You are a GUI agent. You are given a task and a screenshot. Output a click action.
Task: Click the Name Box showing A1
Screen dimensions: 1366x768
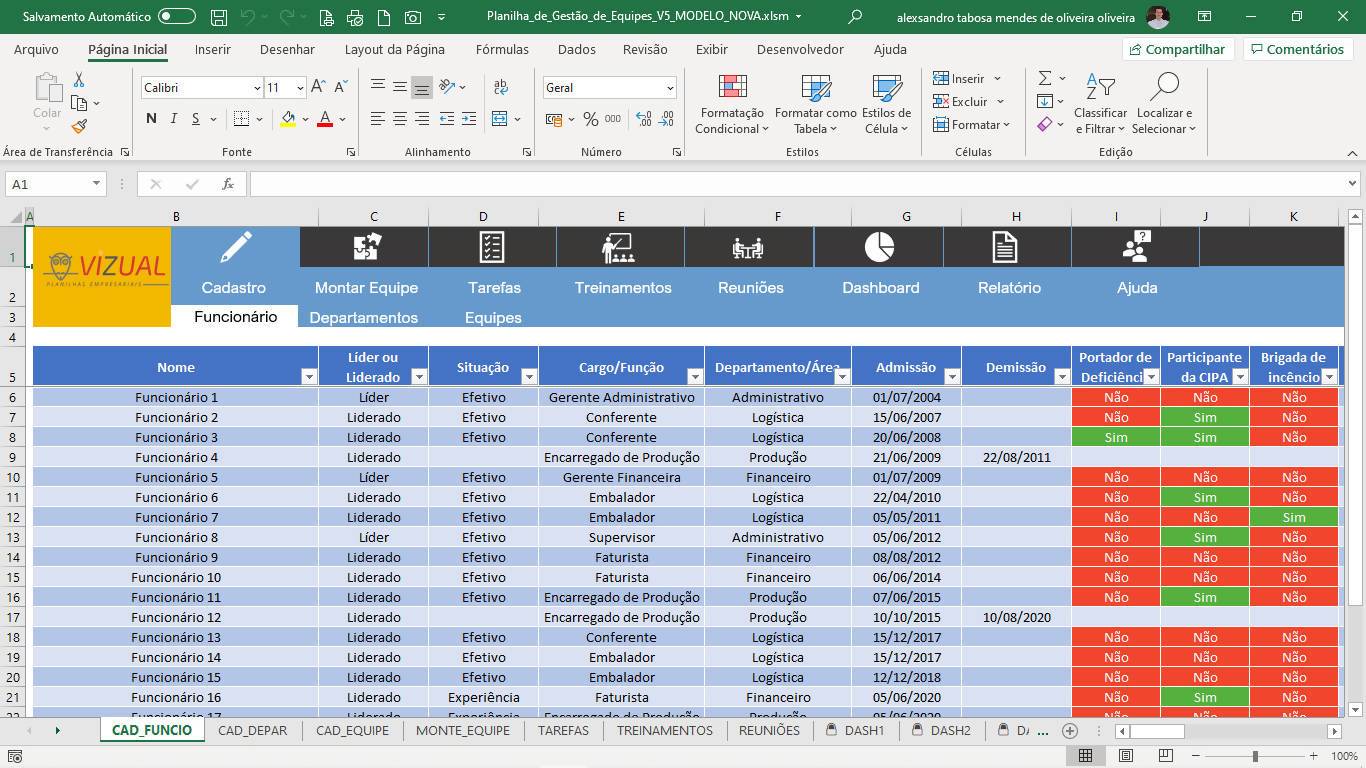point(48,184)
